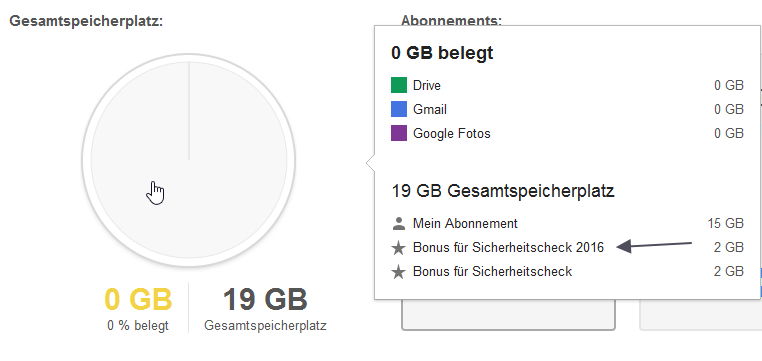Screen dimensions: 762x361
Task: Click the star icon for Sicherheitscheck 2016 bonus
Action: click(398, 248)
